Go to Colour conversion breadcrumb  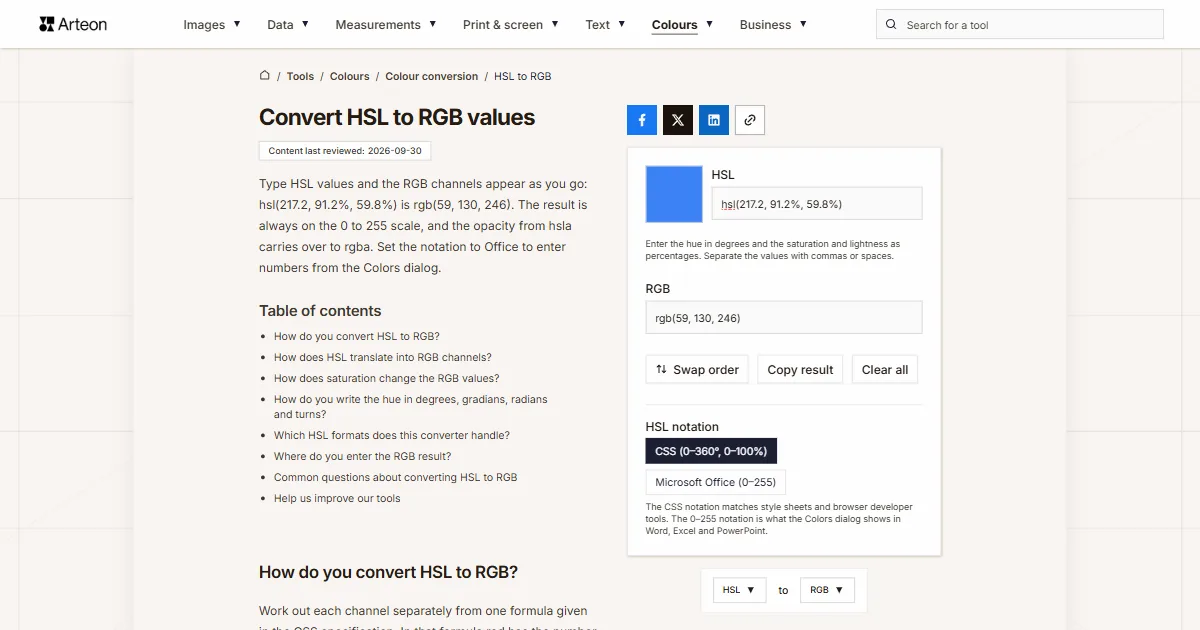point(432,76)
